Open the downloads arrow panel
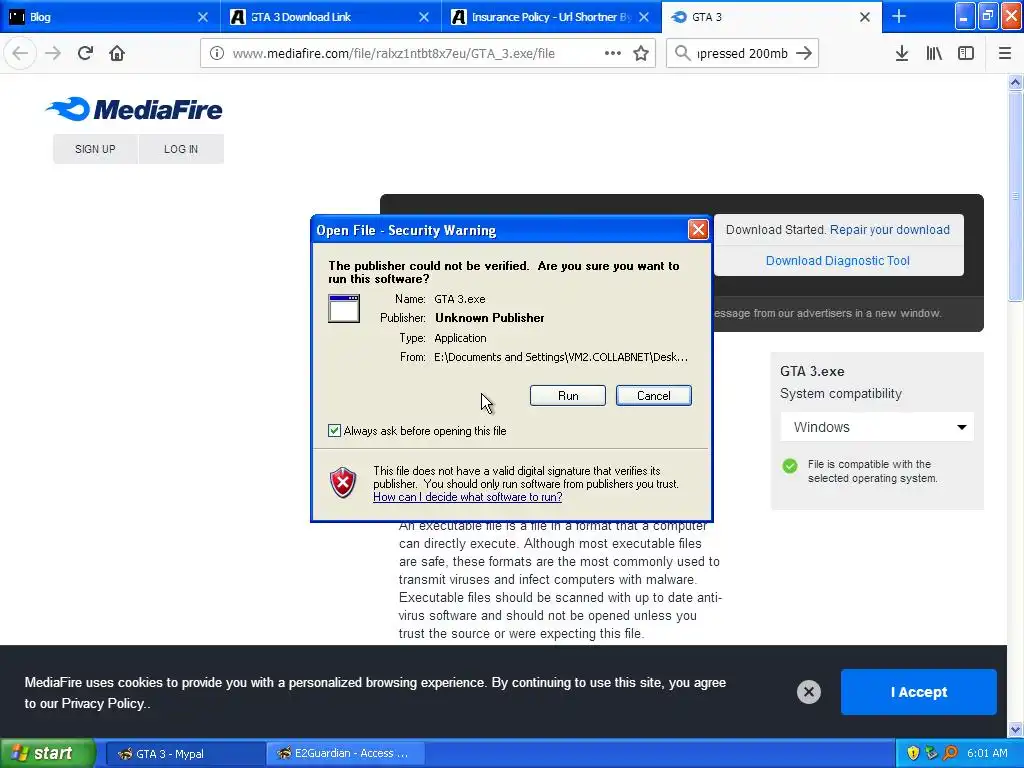Screen dimensions: 1024x768 click(x=902, y=53)
